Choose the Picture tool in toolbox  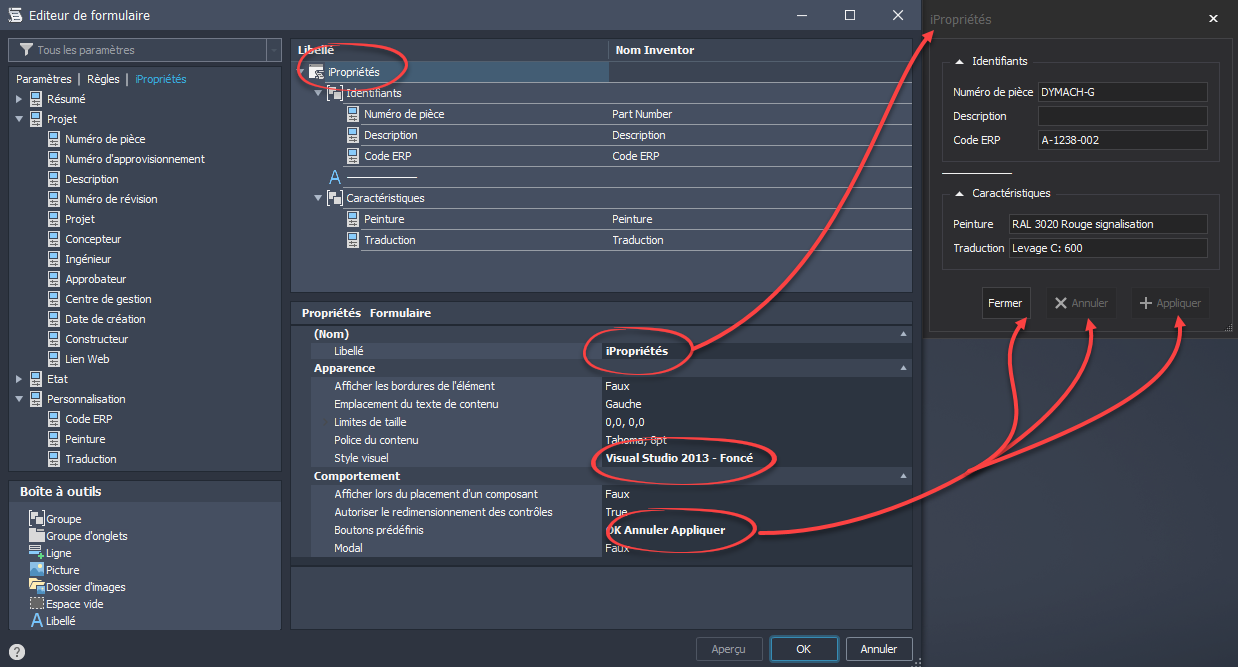click(x=62, y=570)
